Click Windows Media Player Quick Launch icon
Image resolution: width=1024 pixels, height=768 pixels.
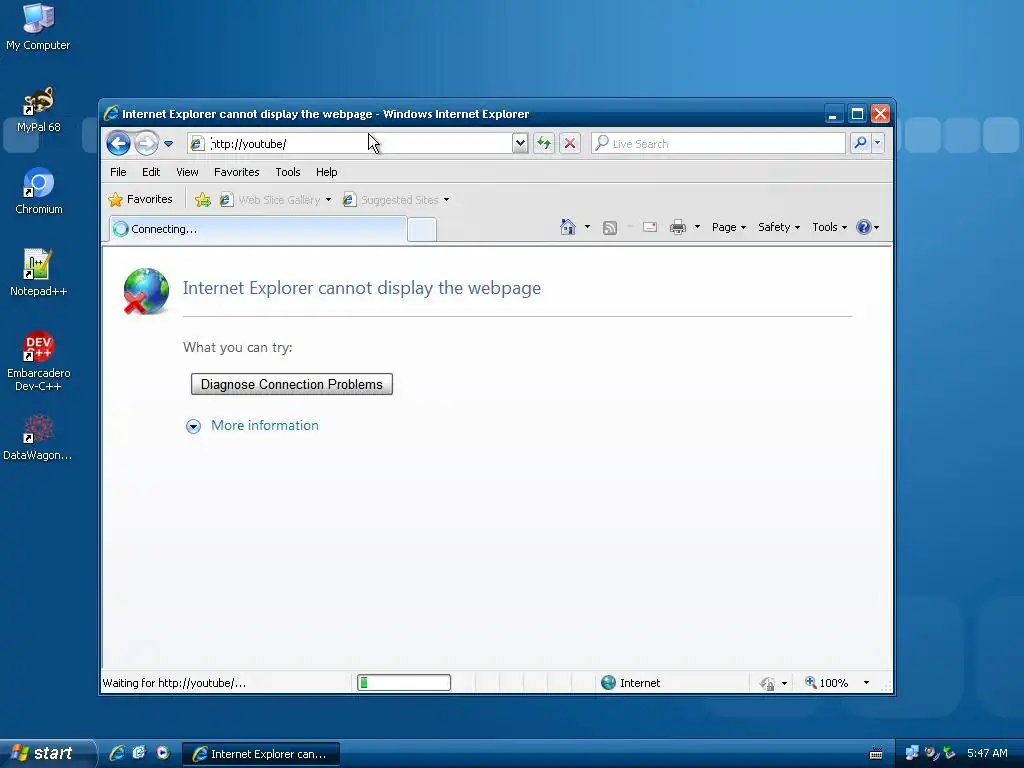click(x=163, y=753)
